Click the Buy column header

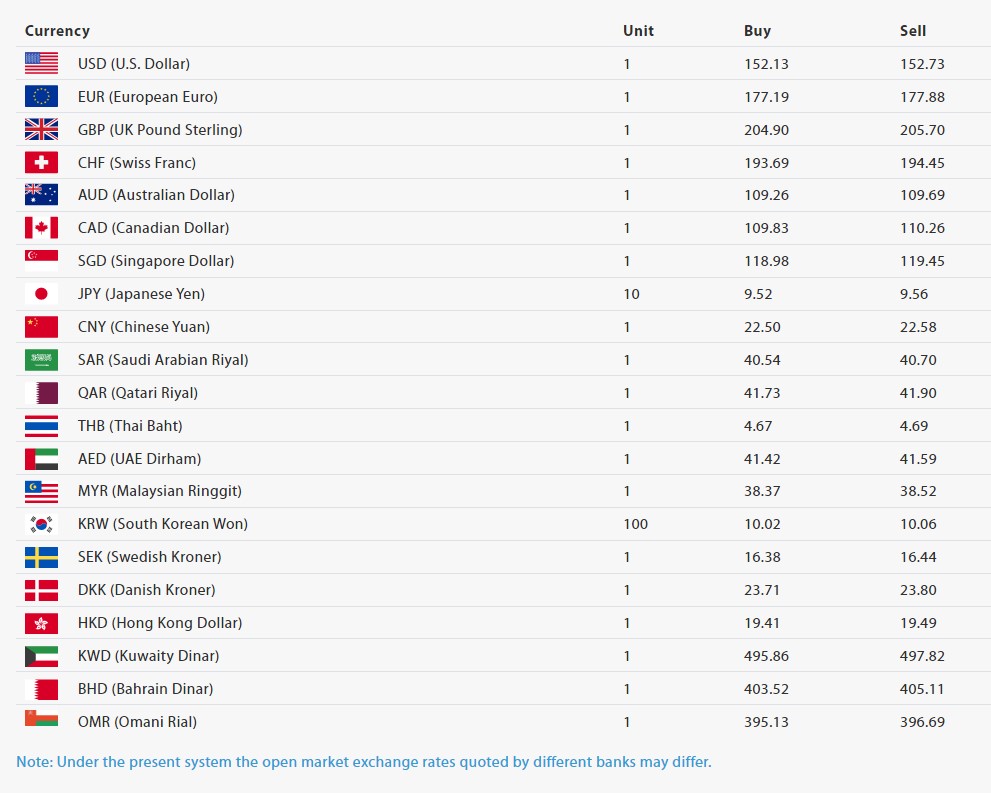pos(757,30)
